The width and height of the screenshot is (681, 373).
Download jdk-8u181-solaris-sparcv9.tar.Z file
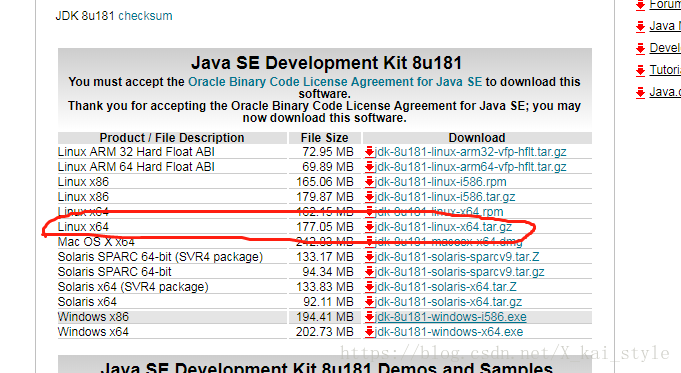point(457,257)
